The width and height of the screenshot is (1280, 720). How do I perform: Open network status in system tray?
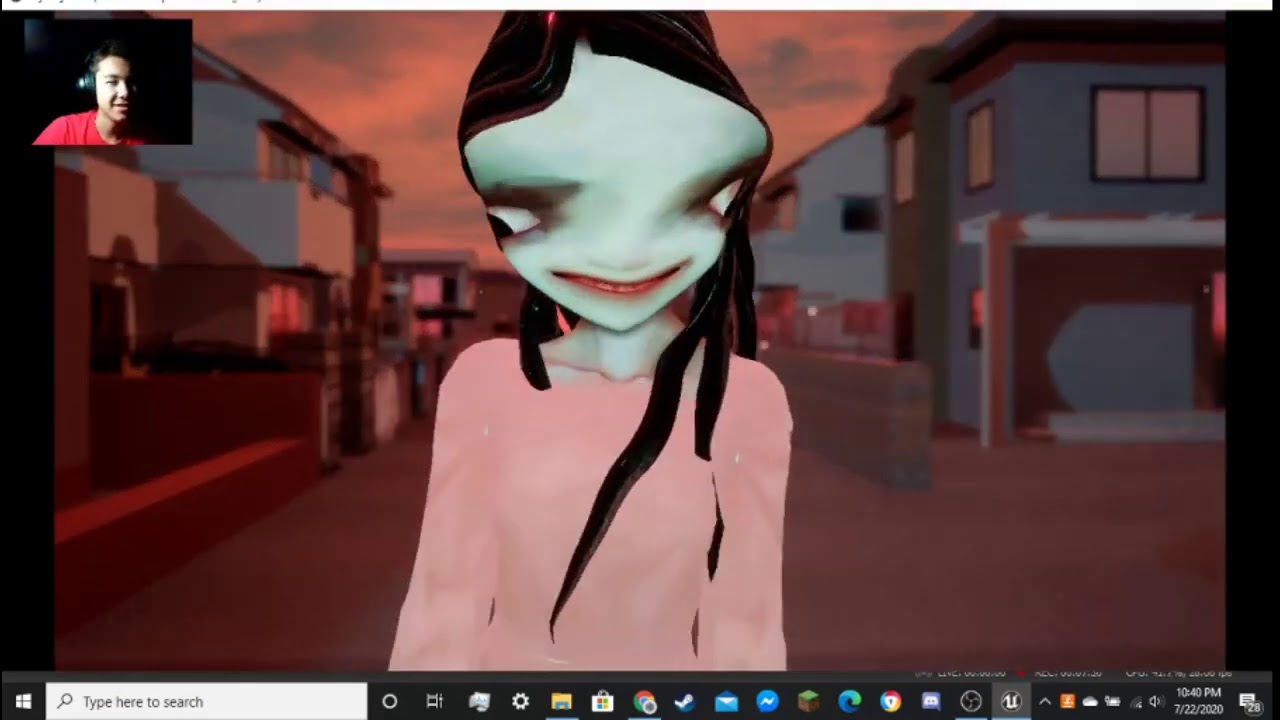pyautogui.click(x=1135, y=702)
